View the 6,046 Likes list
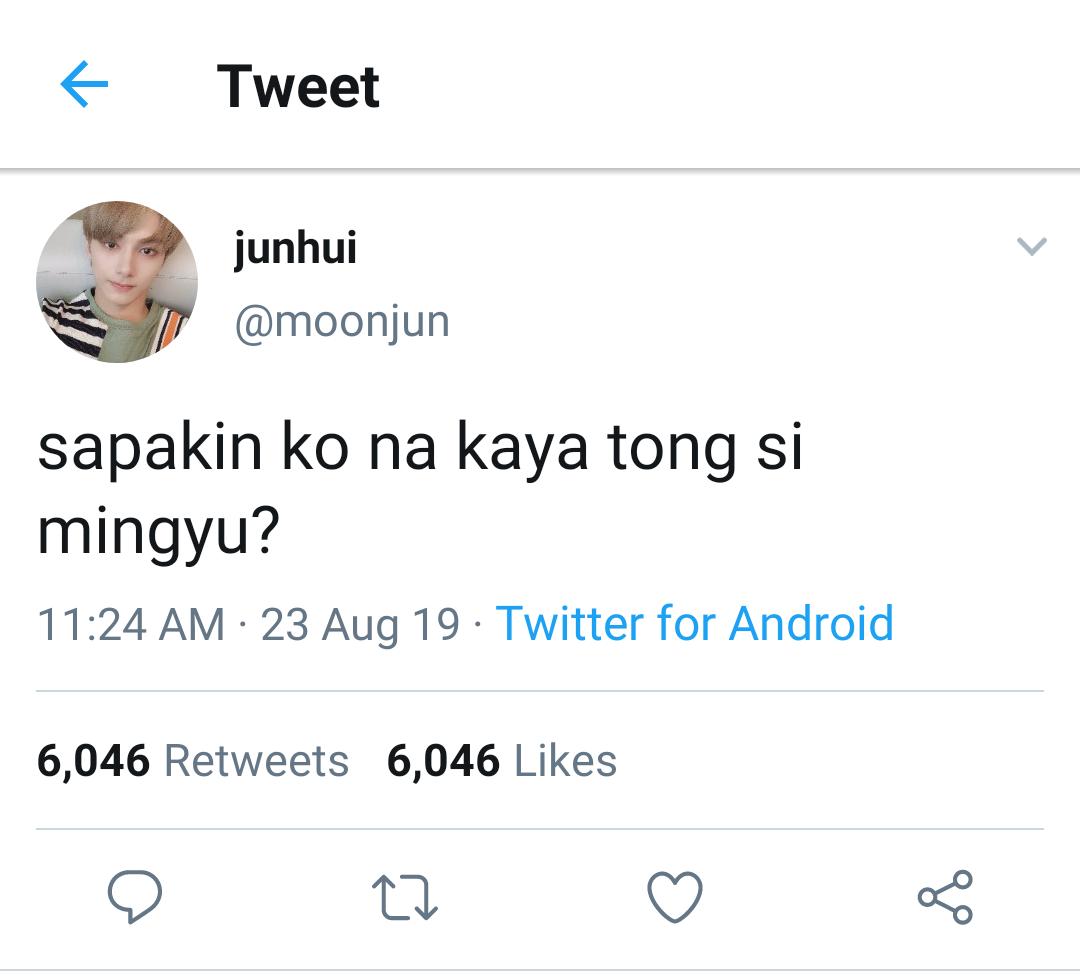The height and width of the screenshot is (977, 1080). pyautogui.click(x=501, y=761)
